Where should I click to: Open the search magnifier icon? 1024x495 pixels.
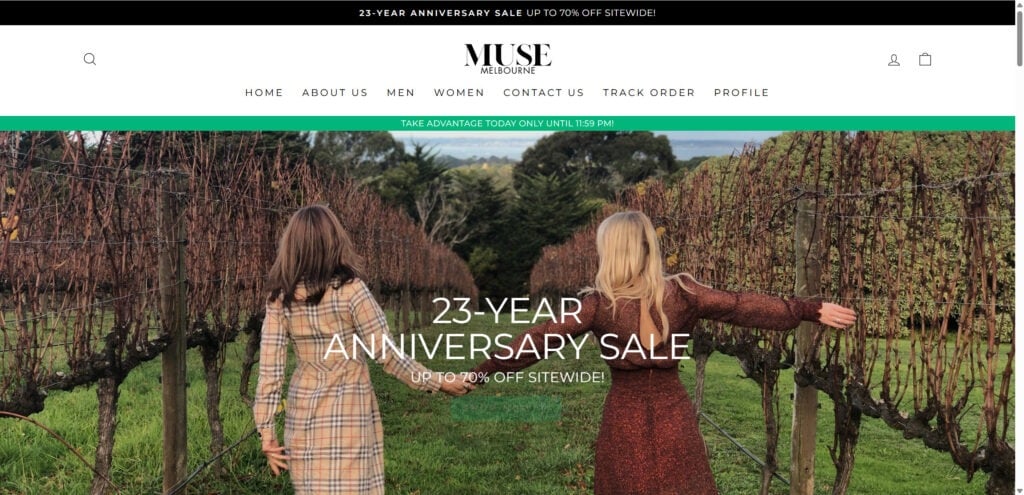[89, 59]
